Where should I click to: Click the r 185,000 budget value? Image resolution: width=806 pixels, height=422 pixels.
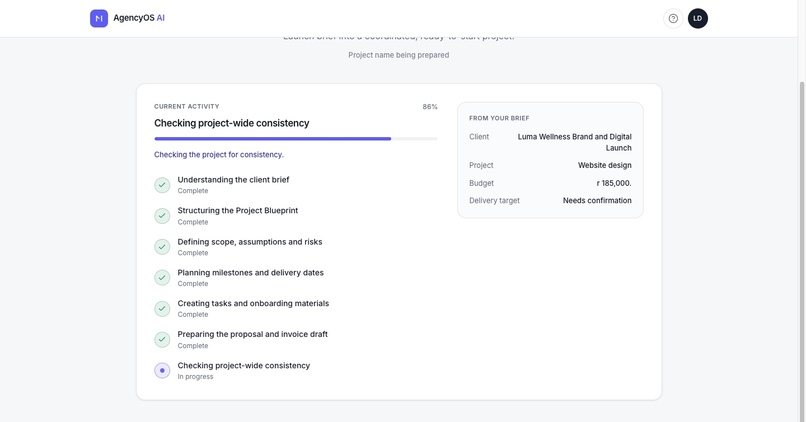614,183
